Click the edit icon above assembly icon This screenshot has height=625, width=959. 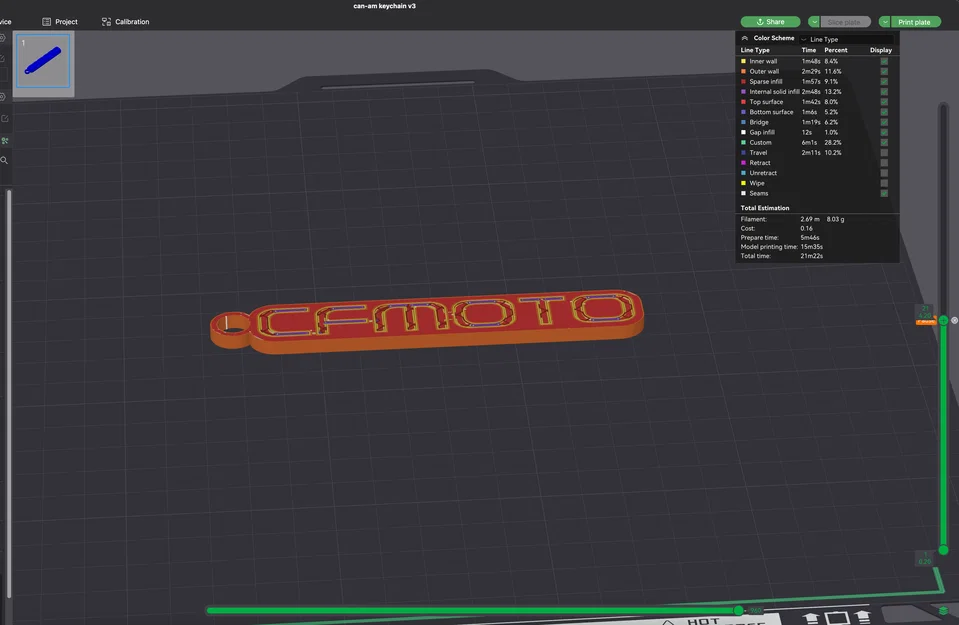coord(4,119)
